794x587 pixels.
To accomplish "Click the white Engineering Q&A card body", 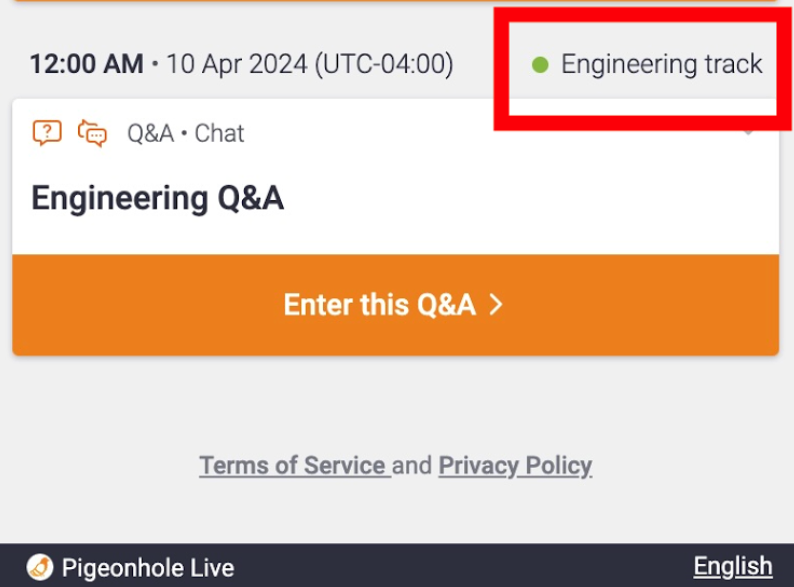I will click(x=395, y=177).
